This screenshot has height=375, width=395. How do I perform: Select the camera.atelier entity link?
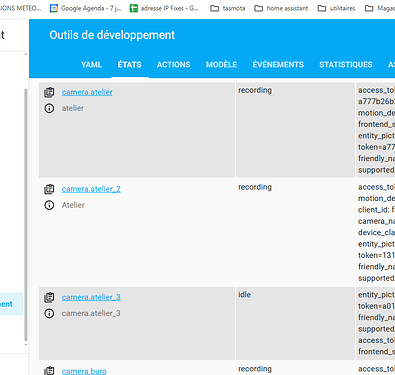click(x=87, y=92)
